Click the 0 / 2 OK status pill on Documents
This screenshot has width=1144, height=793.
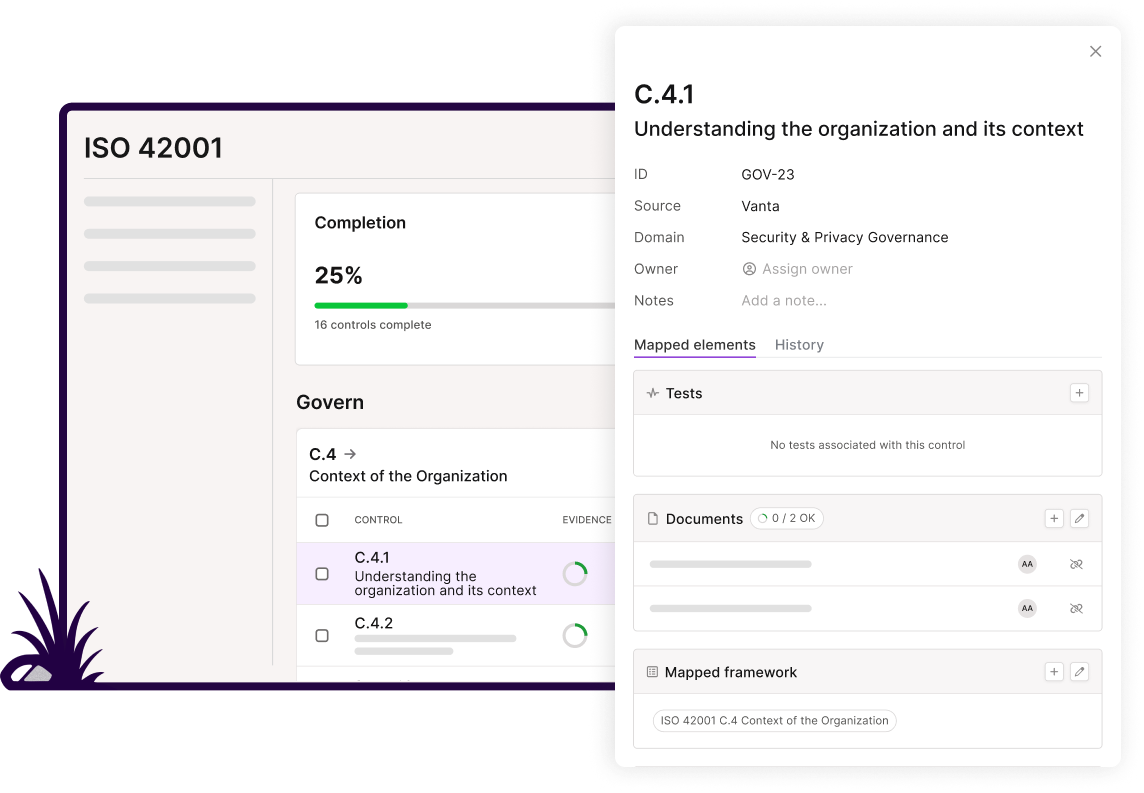coord(786,518)
